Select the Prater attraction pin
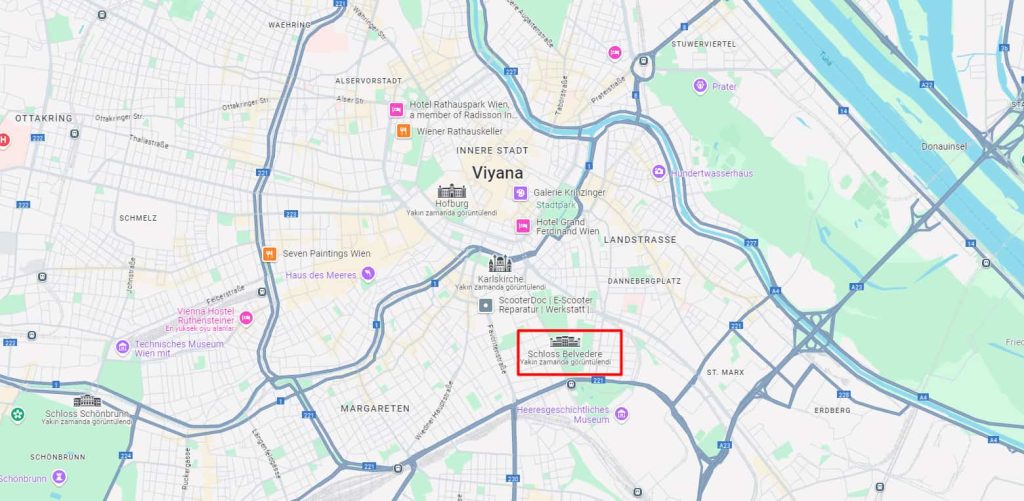Screen dimensions: 1024x501 700,86
